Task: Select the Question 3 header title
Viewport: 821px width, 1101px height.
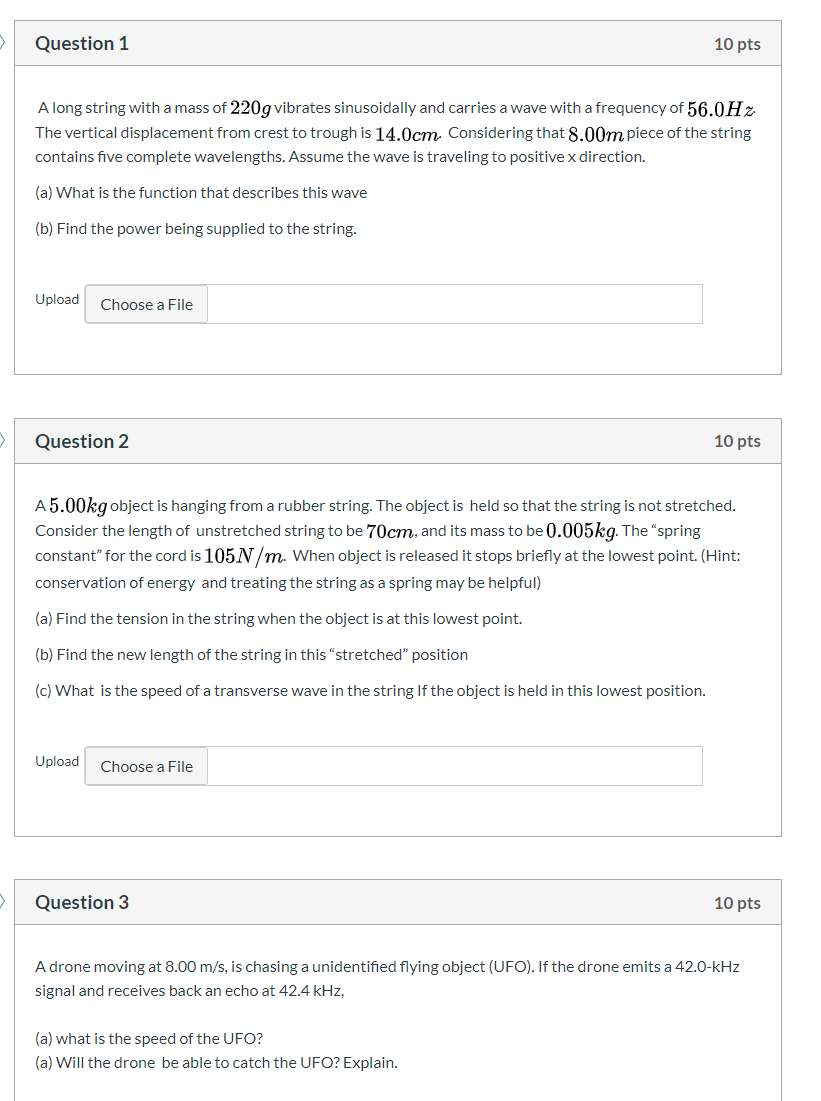Action: (x=82, y=902)
